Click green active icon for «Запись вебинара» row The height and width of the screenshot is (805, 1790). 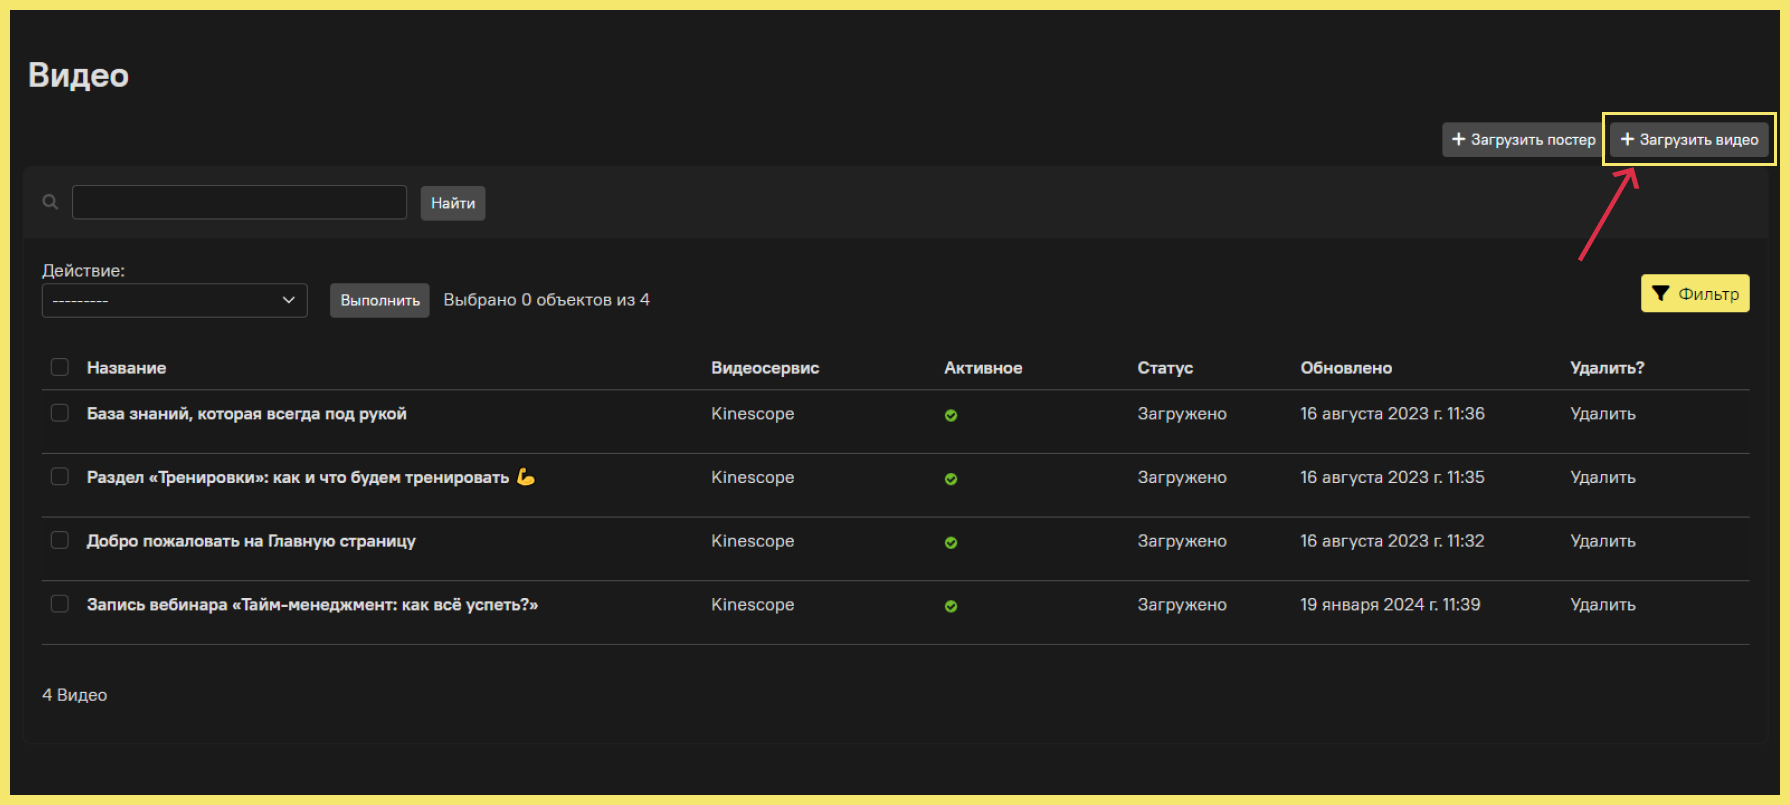point(951,606)
